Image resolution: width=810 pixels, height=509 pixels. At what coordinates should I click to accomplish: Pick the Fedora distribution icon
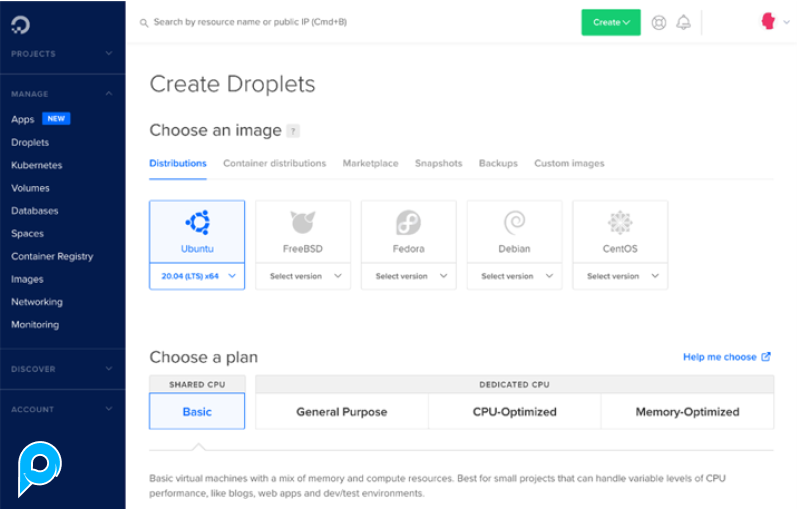tap(408, 223)
